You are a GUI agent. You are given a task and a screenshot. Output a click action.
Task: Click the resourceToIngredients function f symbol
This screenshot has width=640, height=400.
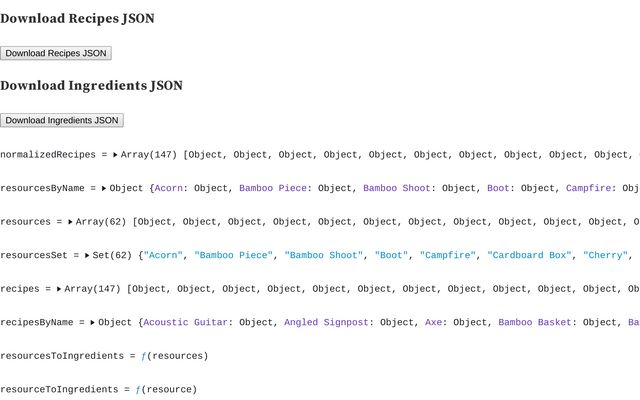138,389
